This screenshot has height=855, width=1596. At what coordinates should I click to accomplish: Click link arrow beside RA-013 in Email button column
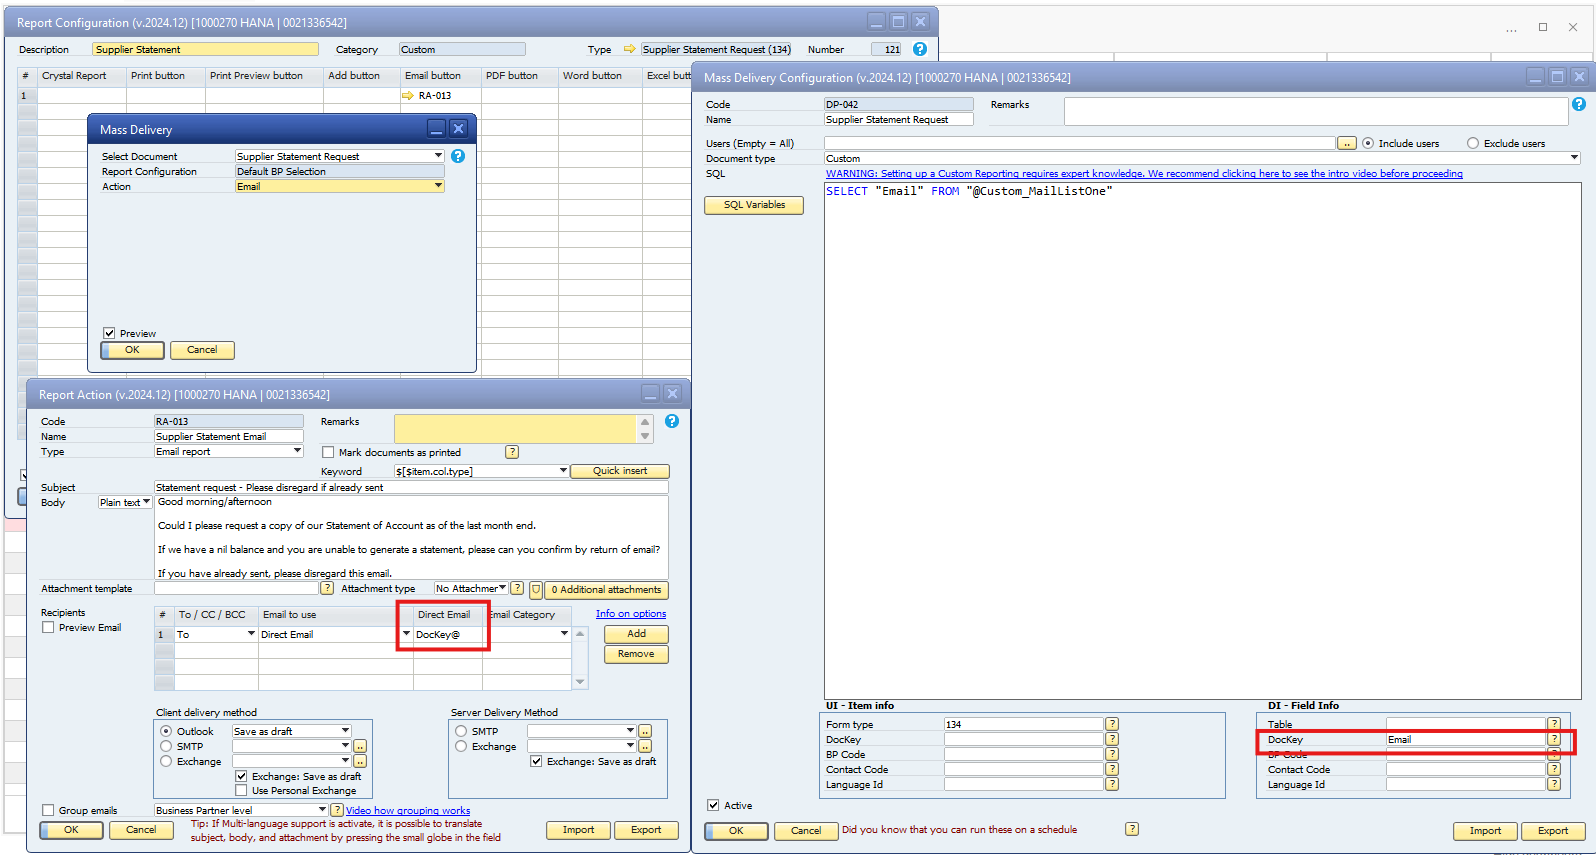coord(408,96)
